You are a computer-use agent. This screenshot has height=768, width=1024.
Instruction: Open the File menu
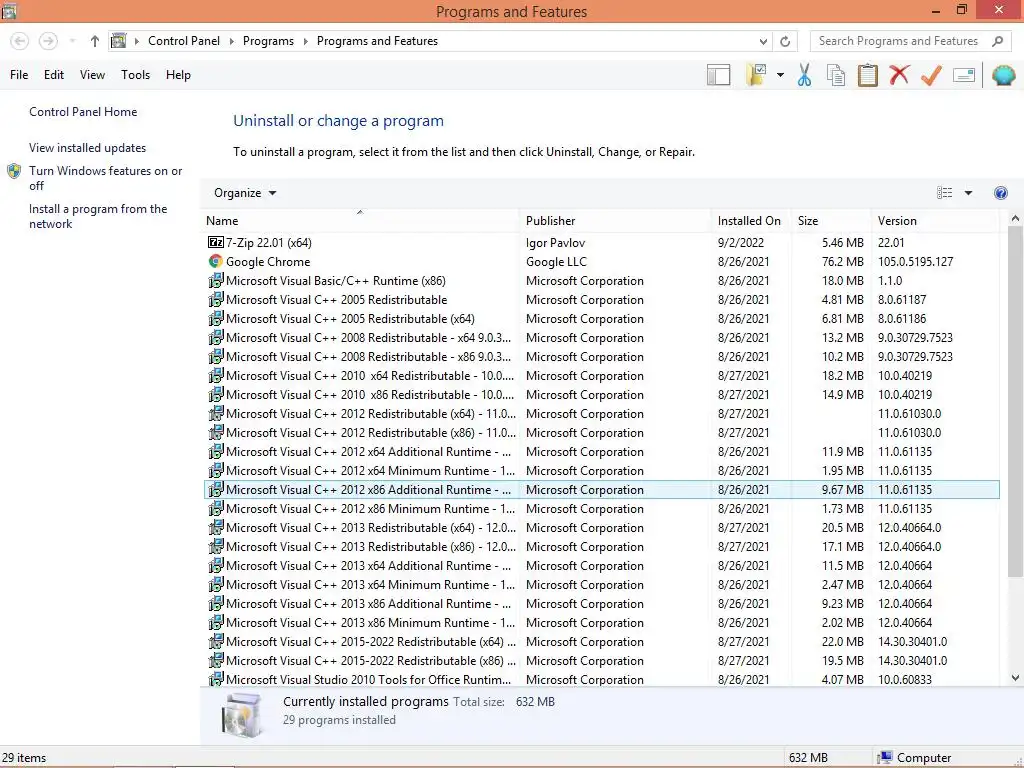[19, 75]
